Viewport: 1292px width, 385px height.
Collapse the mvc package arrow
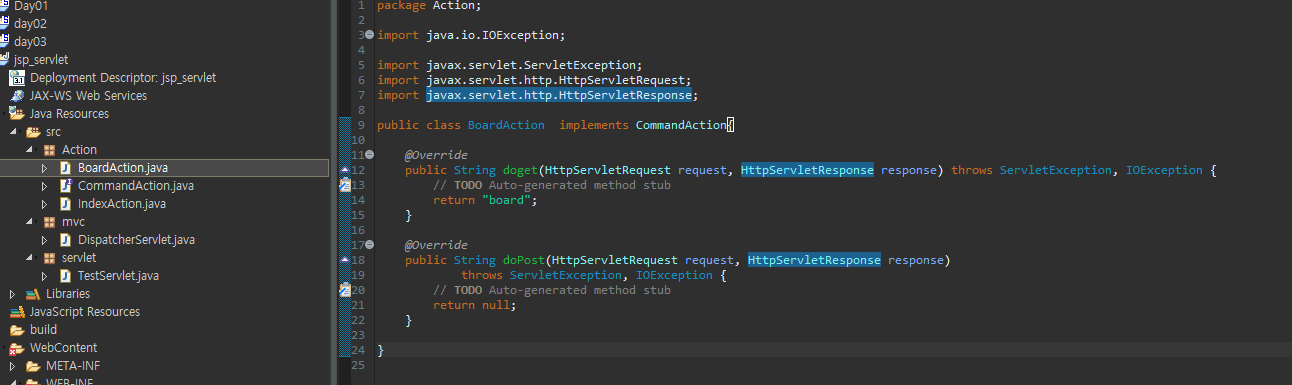pos(29,222)
